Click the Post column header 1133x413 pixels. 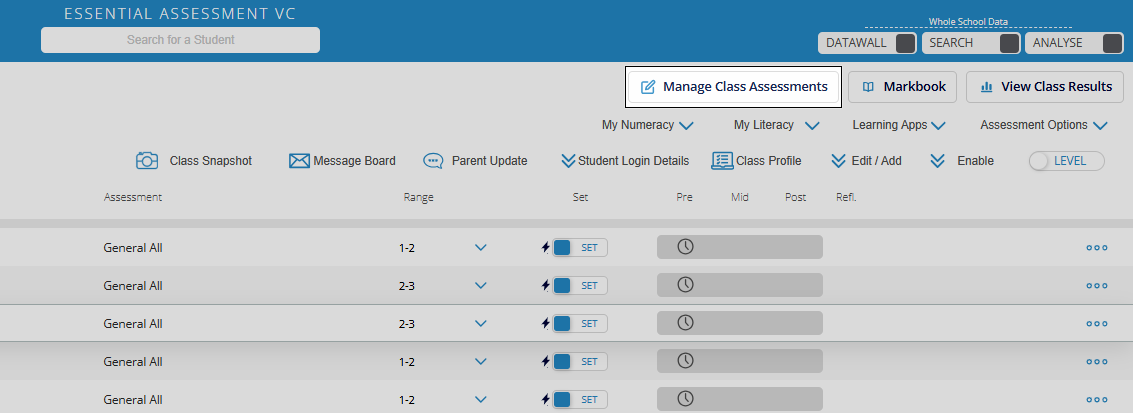[796, 197]
